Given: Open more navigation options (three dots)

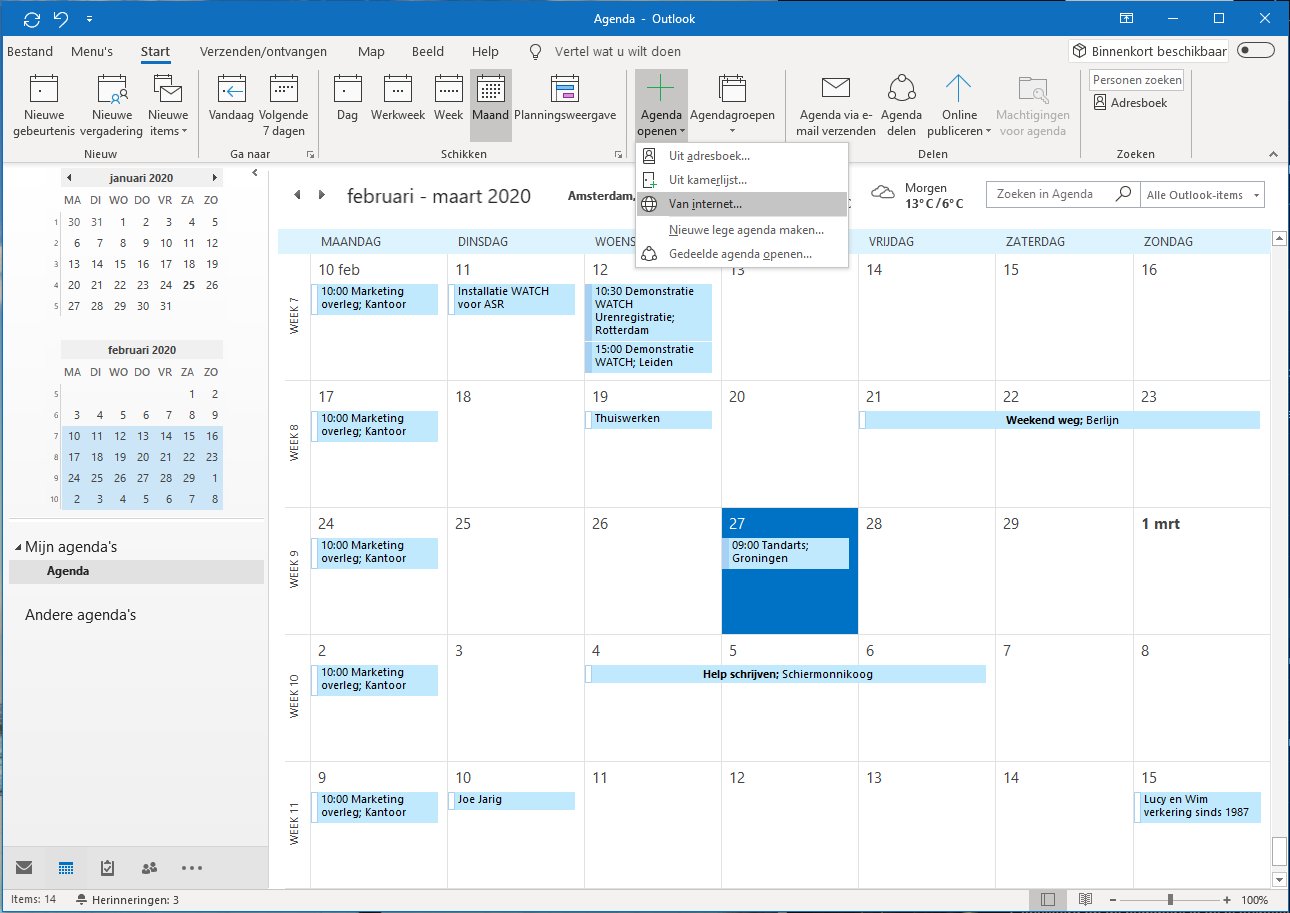Looking at the screenshot, I should [192, 867].
